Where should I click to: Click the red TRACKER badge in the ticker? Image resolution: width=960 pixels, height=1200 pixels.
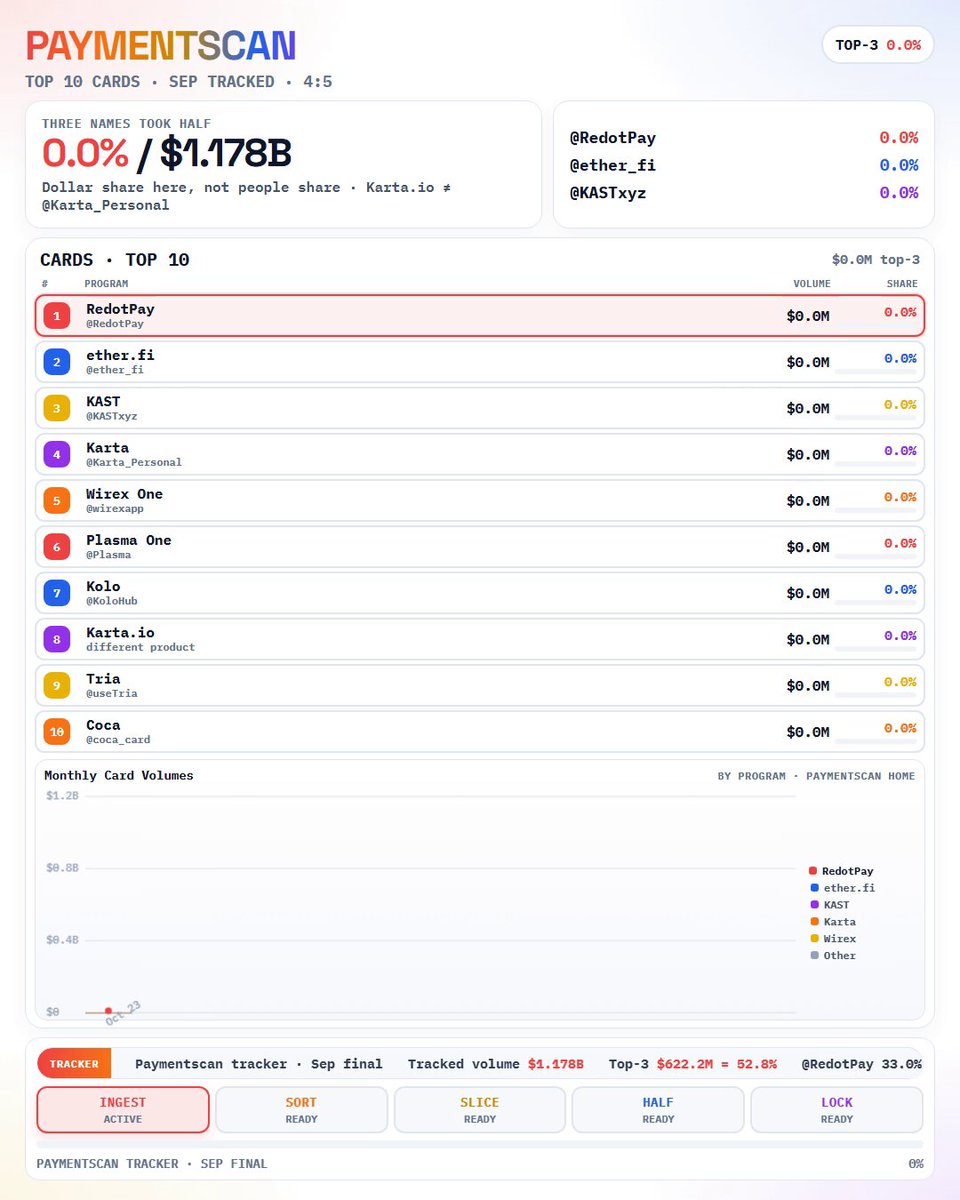[74, 1064]
